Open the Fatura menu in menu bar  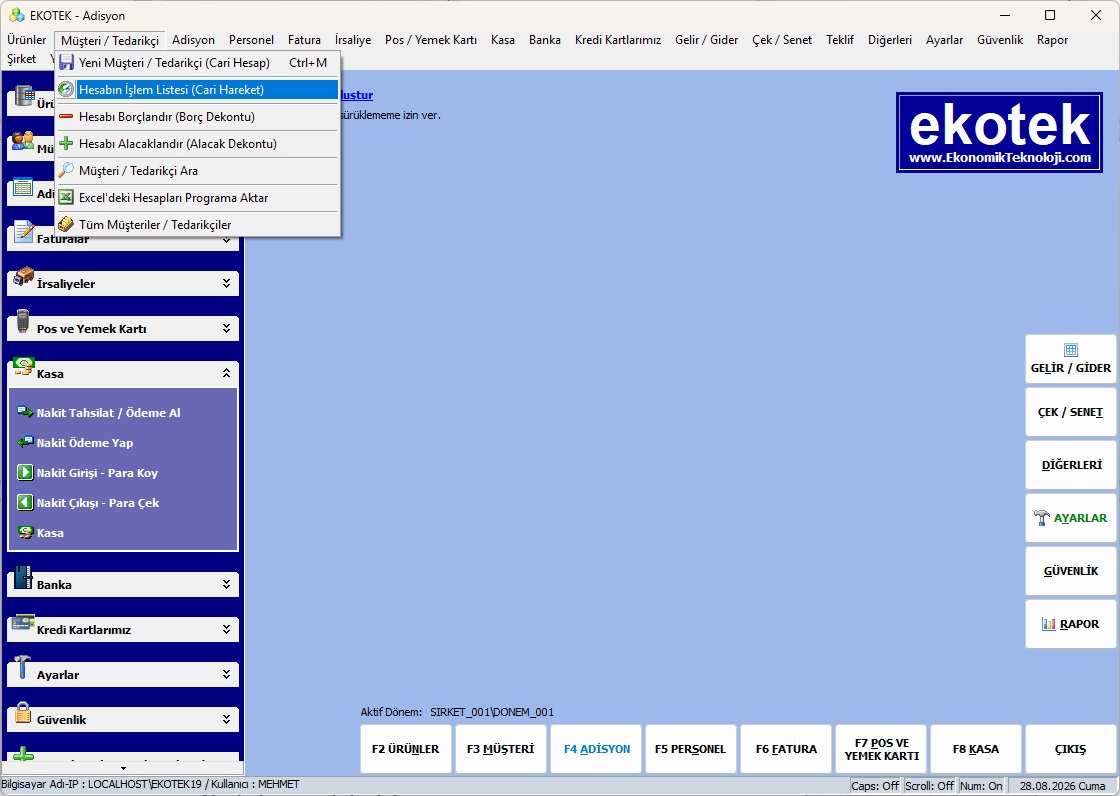coord(304,40)
